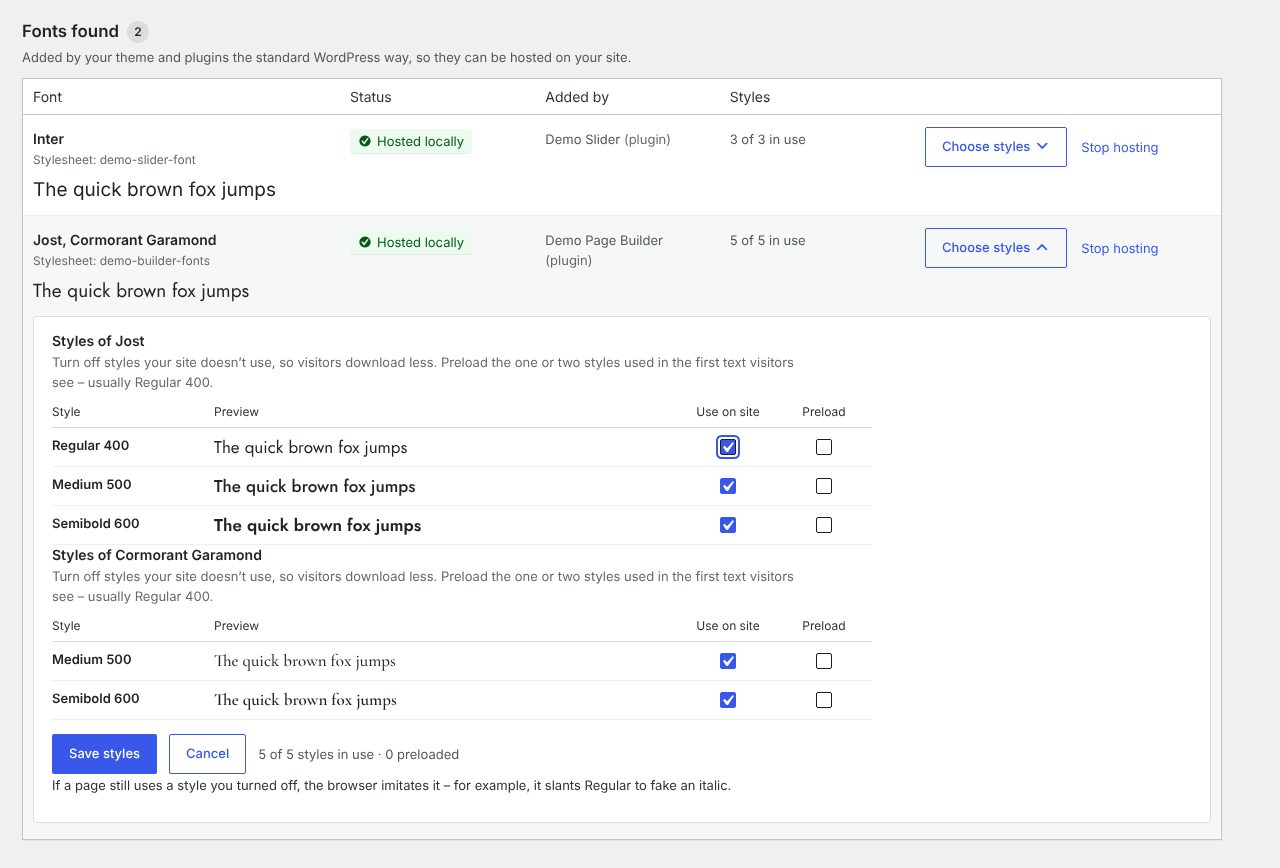Click the green check icon in Jost's status badge

(x=365, y=243)
